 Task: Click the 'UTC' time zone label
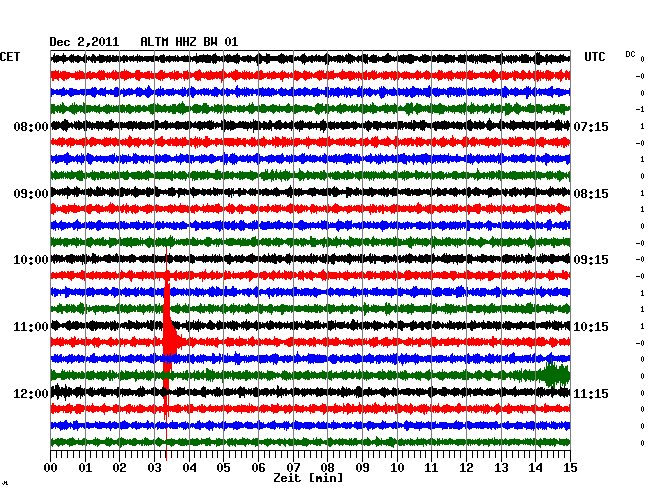[x=595, y=57]
